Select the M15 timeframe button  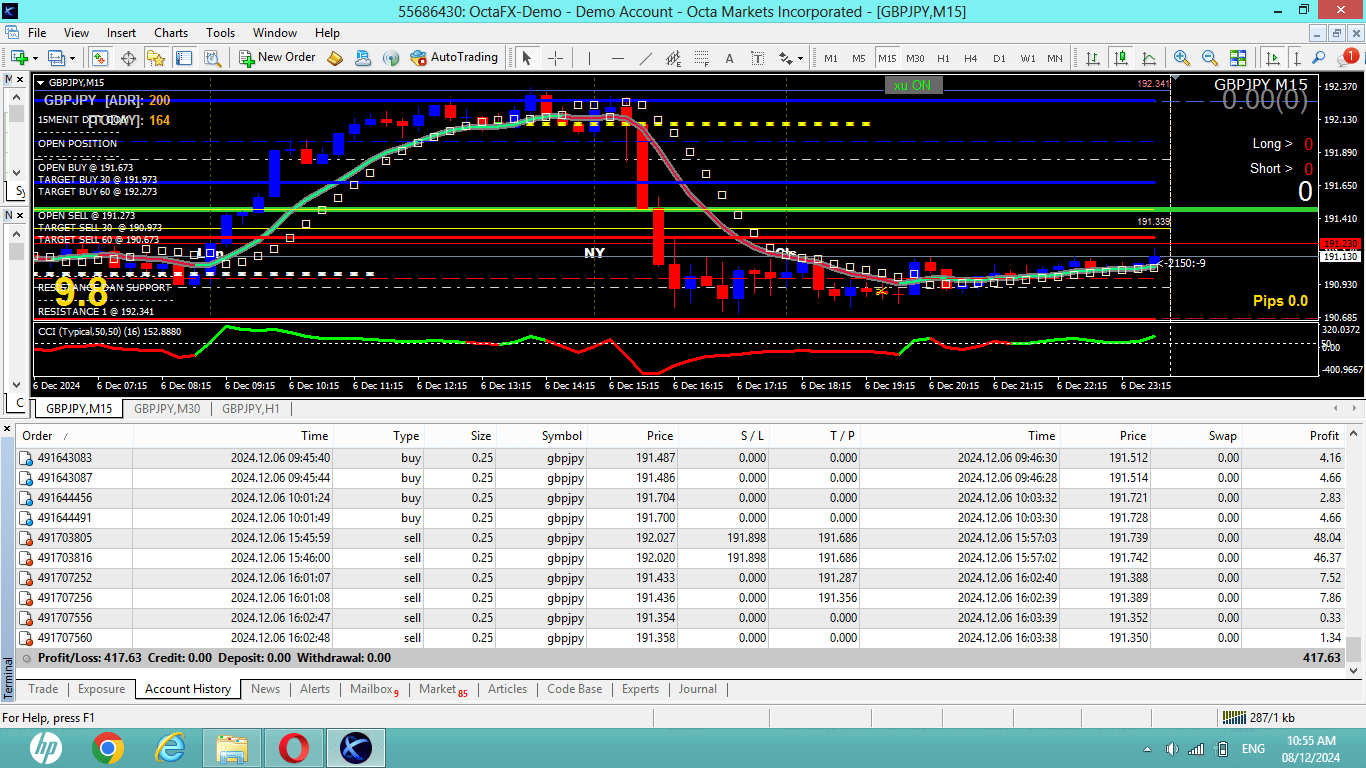[887, 58]
